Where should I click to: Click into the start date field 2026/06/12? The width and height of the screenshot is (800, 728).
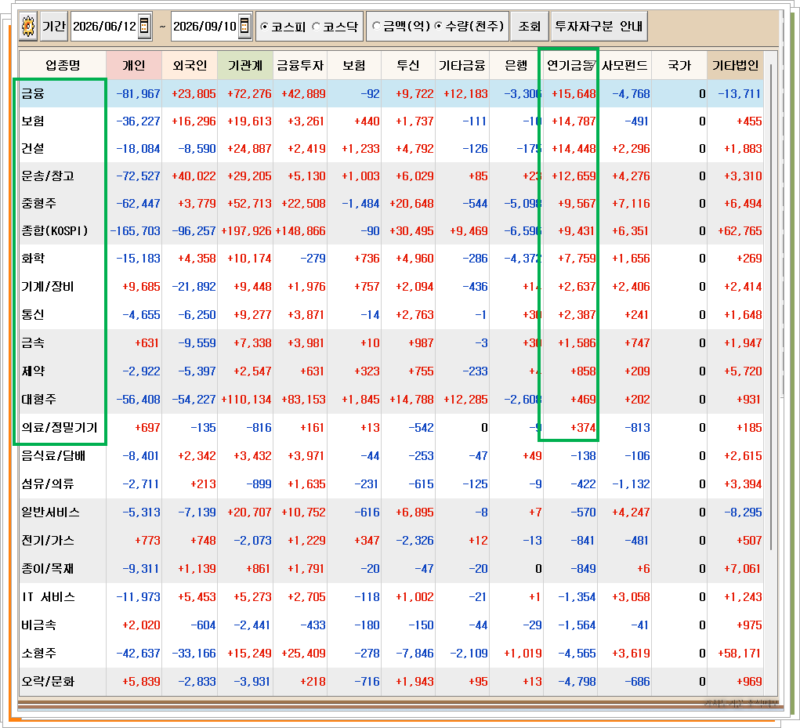105,26
